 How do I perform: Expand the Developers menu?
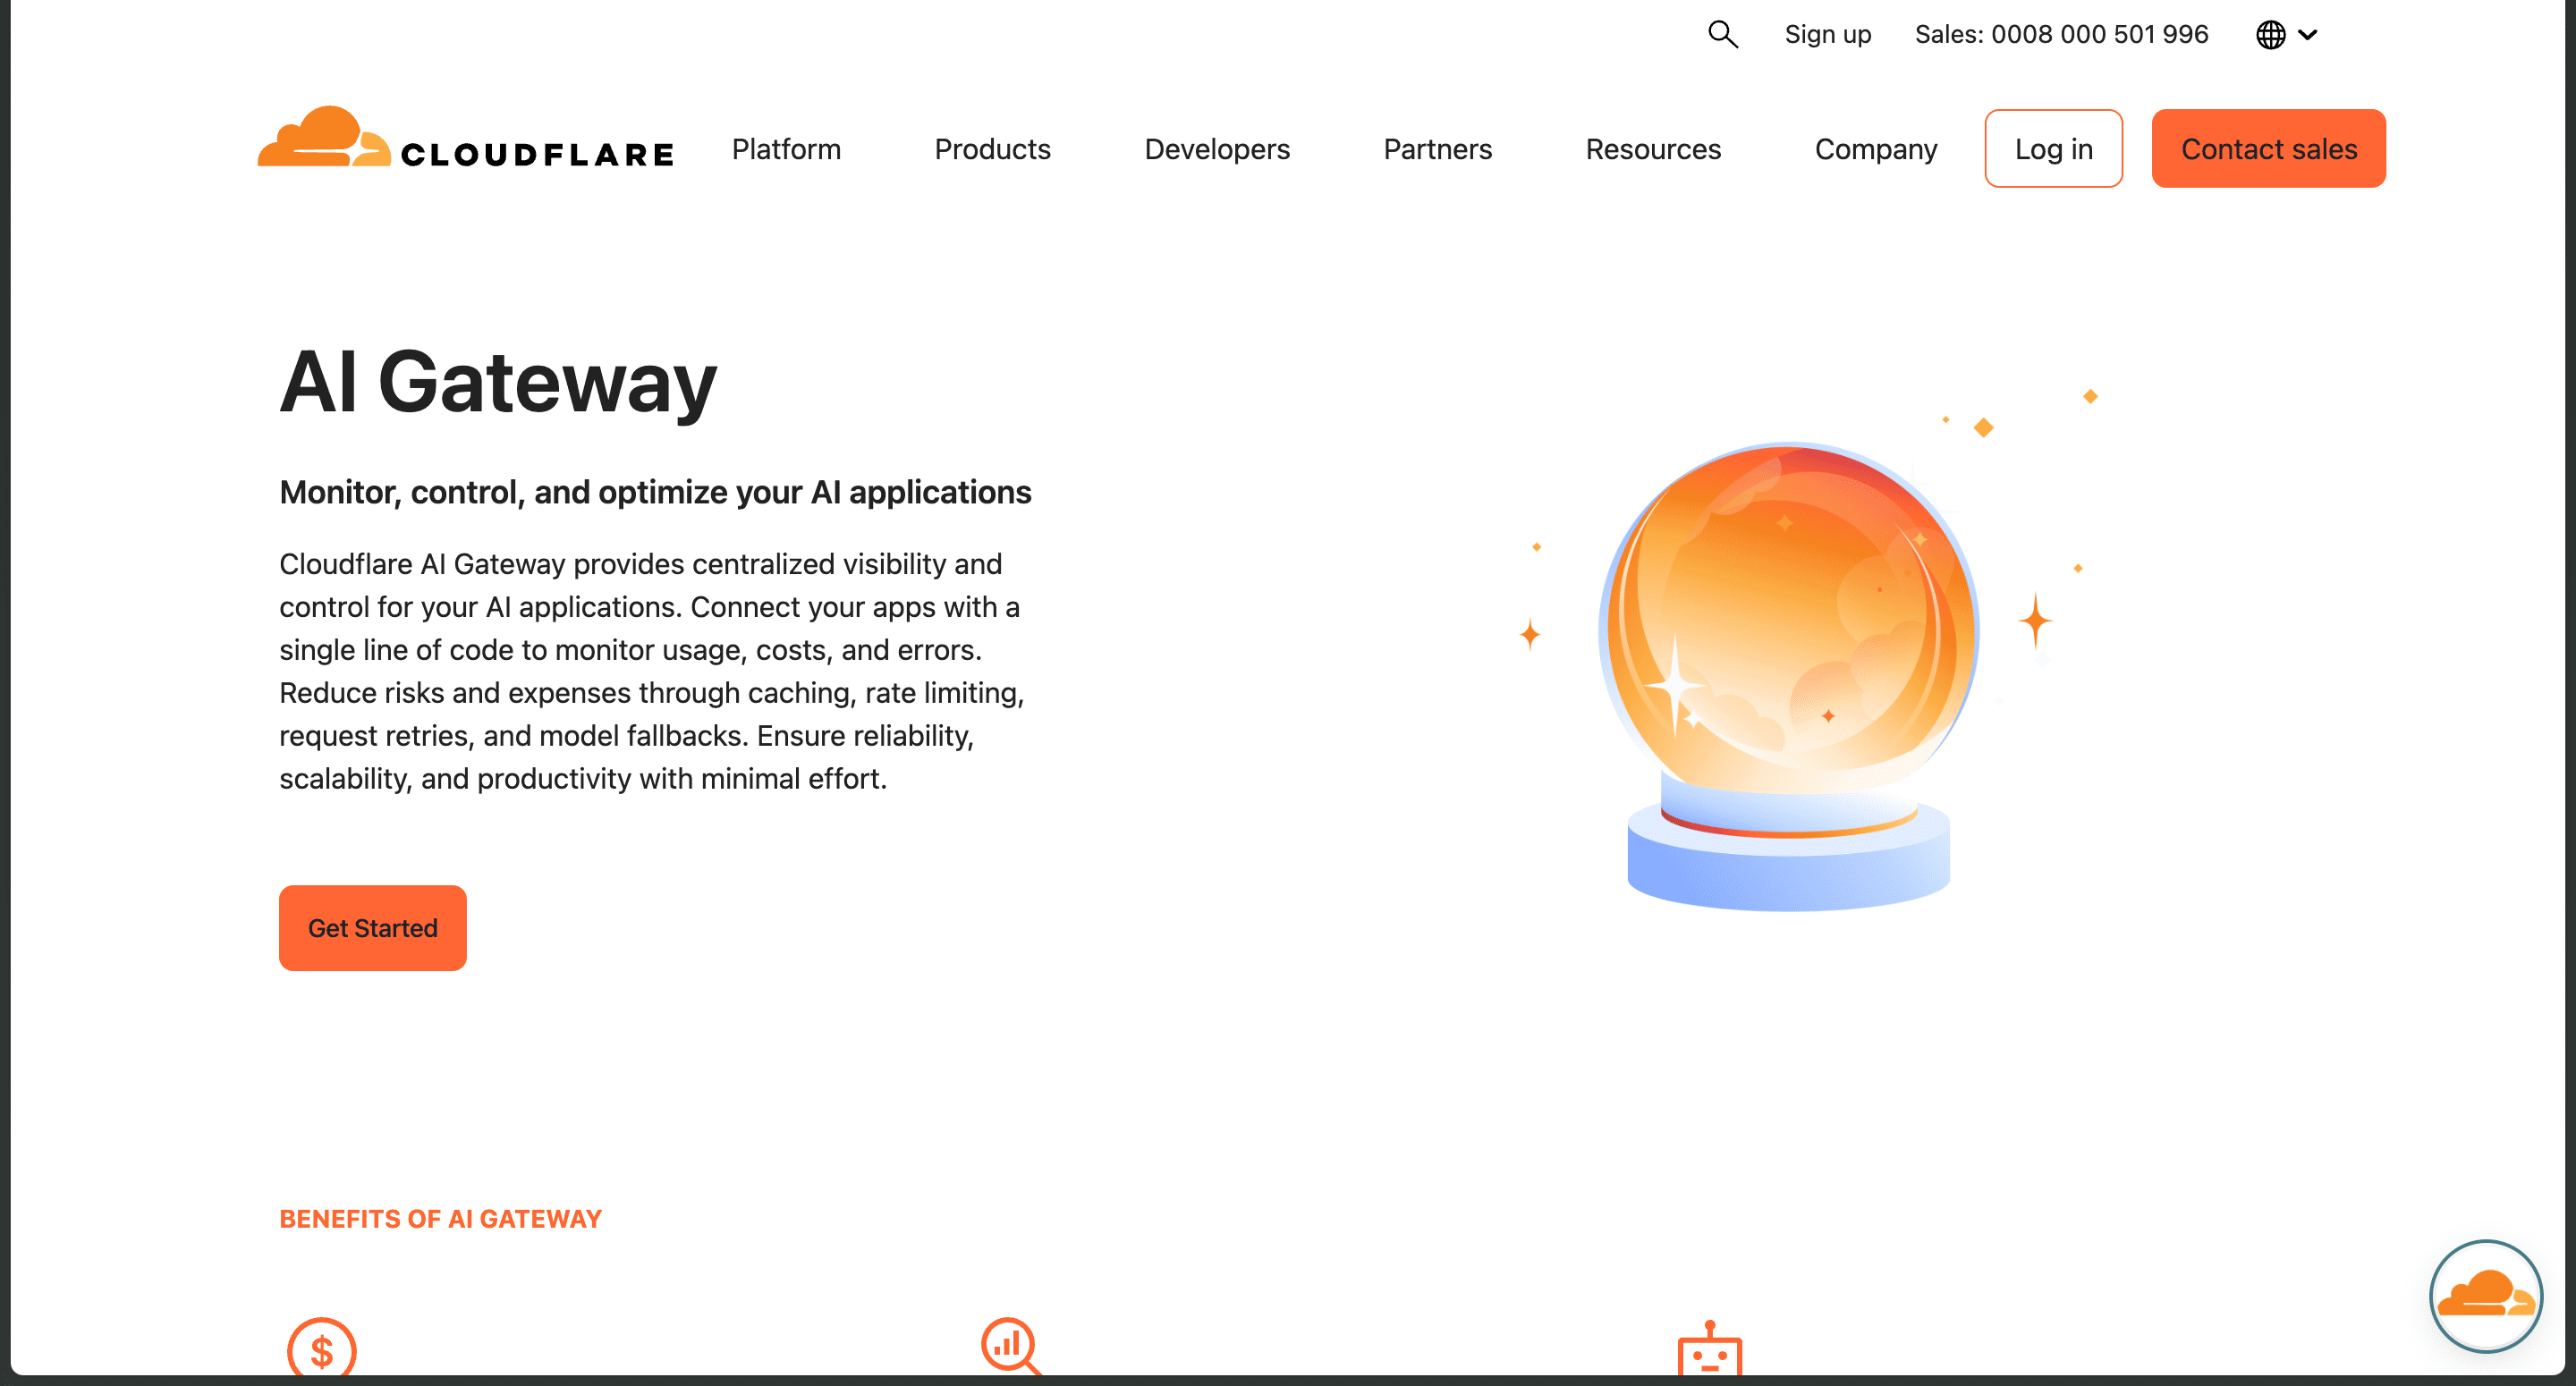[x=1217, y=149]
